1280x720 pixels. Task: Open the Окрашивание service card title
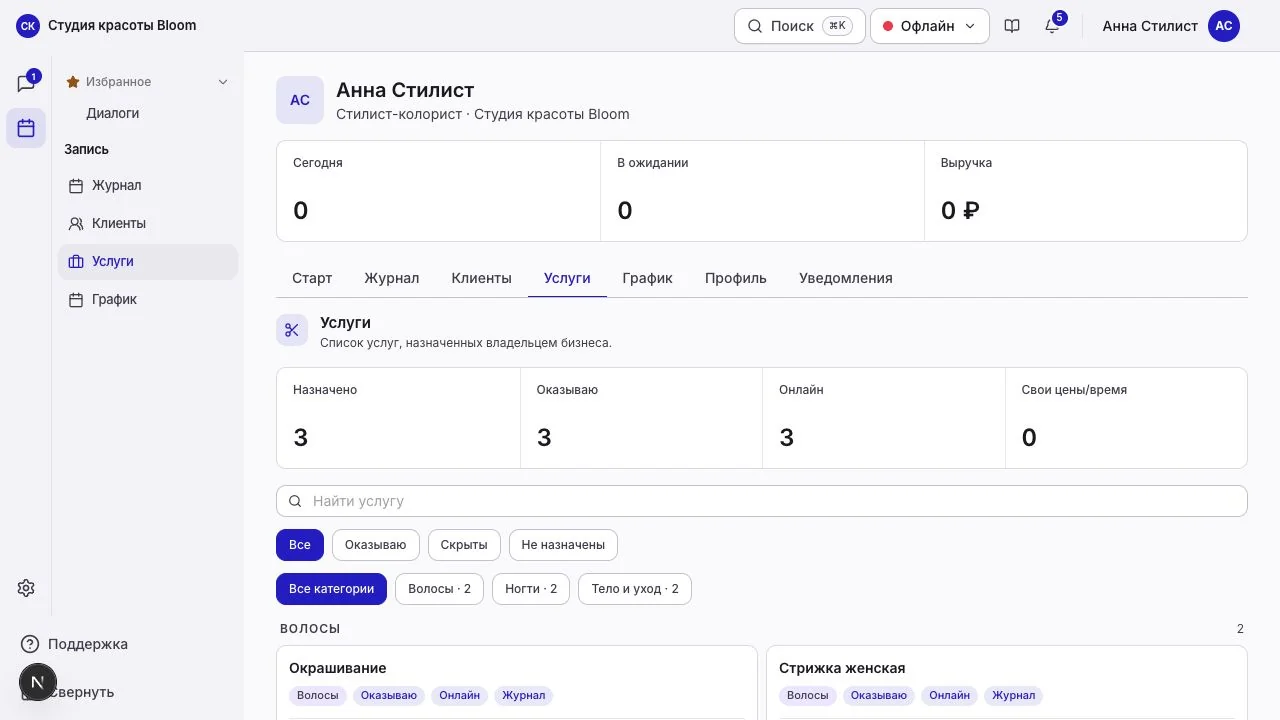pyautogui.click(x=338, y=668)
